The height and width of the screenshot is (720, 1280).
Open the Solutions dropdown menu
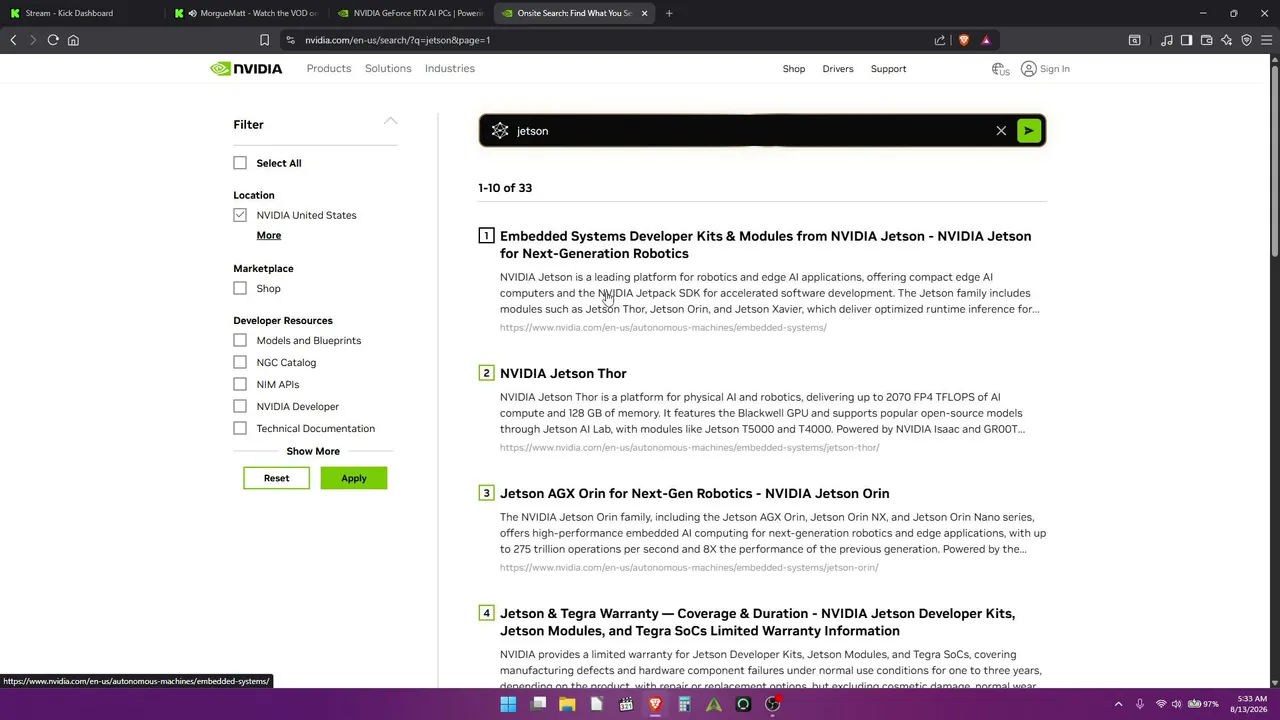pyautogui.click(x=388, y=69)
